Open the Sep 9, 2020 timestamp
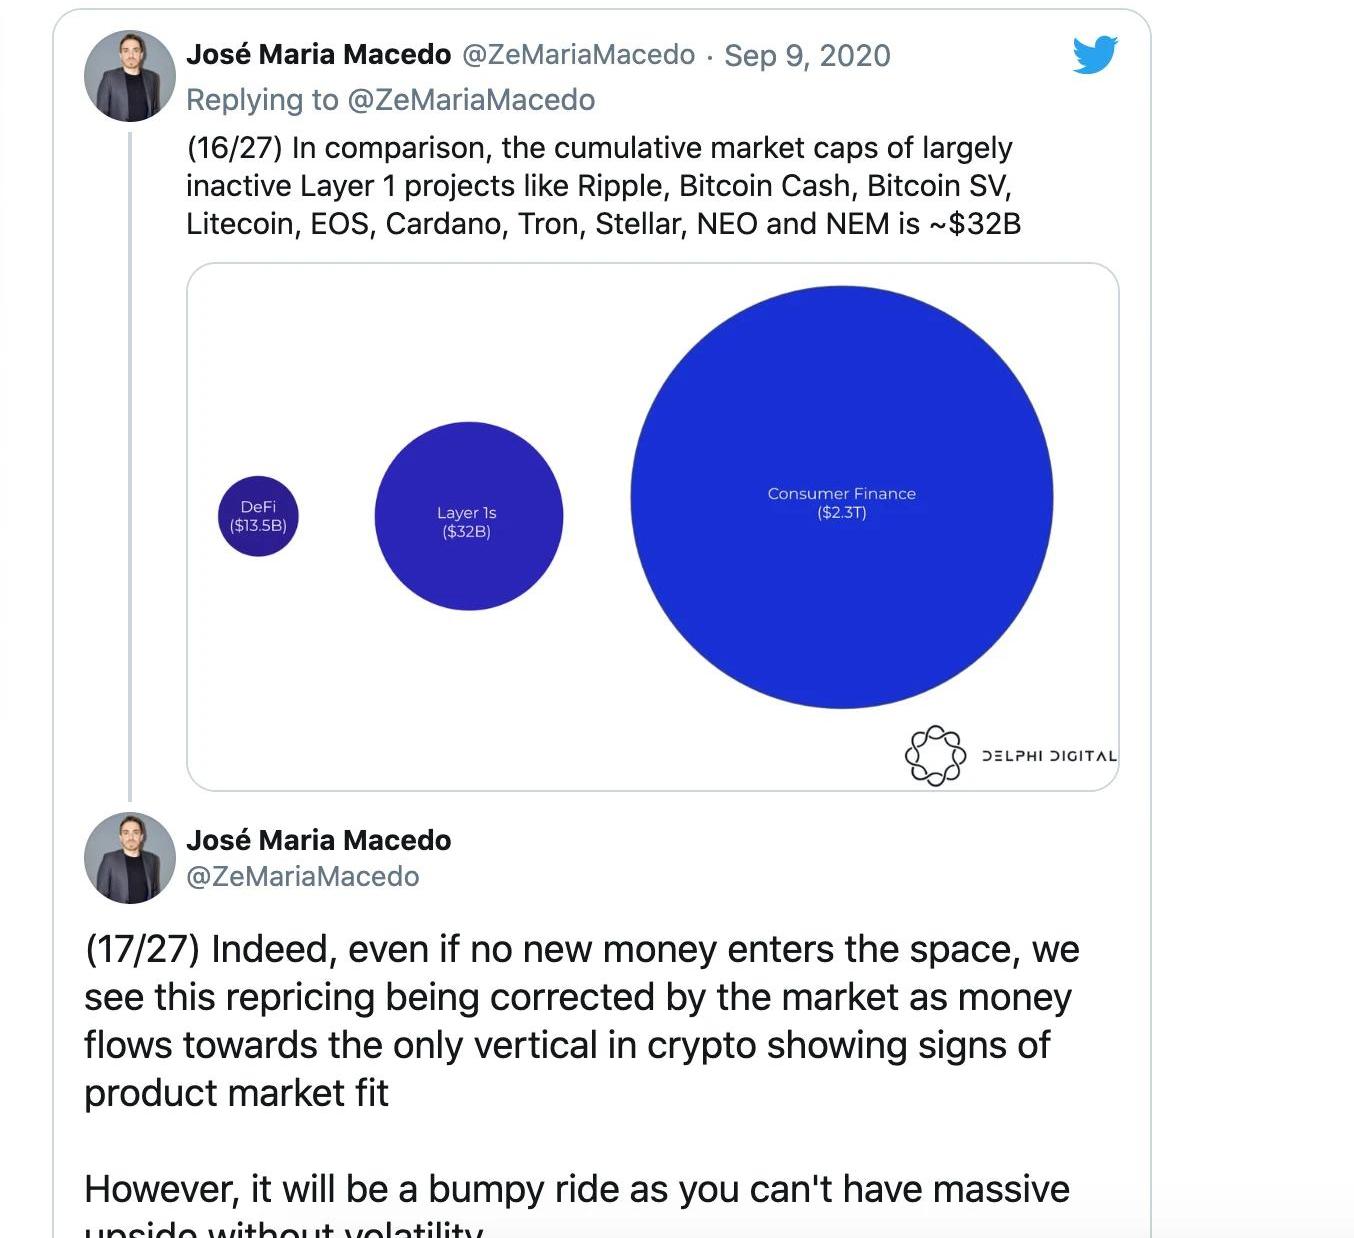The image size is (1354, 1238). pos(807,55)
